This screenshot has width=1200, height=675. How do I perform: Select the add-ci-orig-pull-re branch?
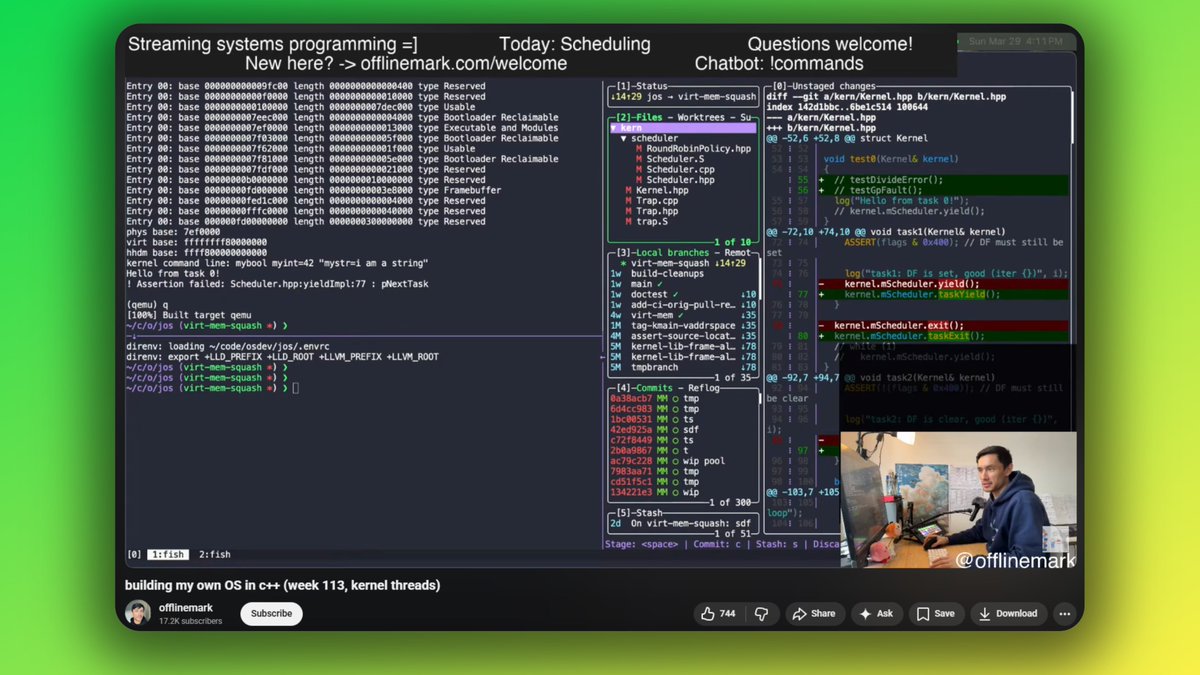point(683,305)
